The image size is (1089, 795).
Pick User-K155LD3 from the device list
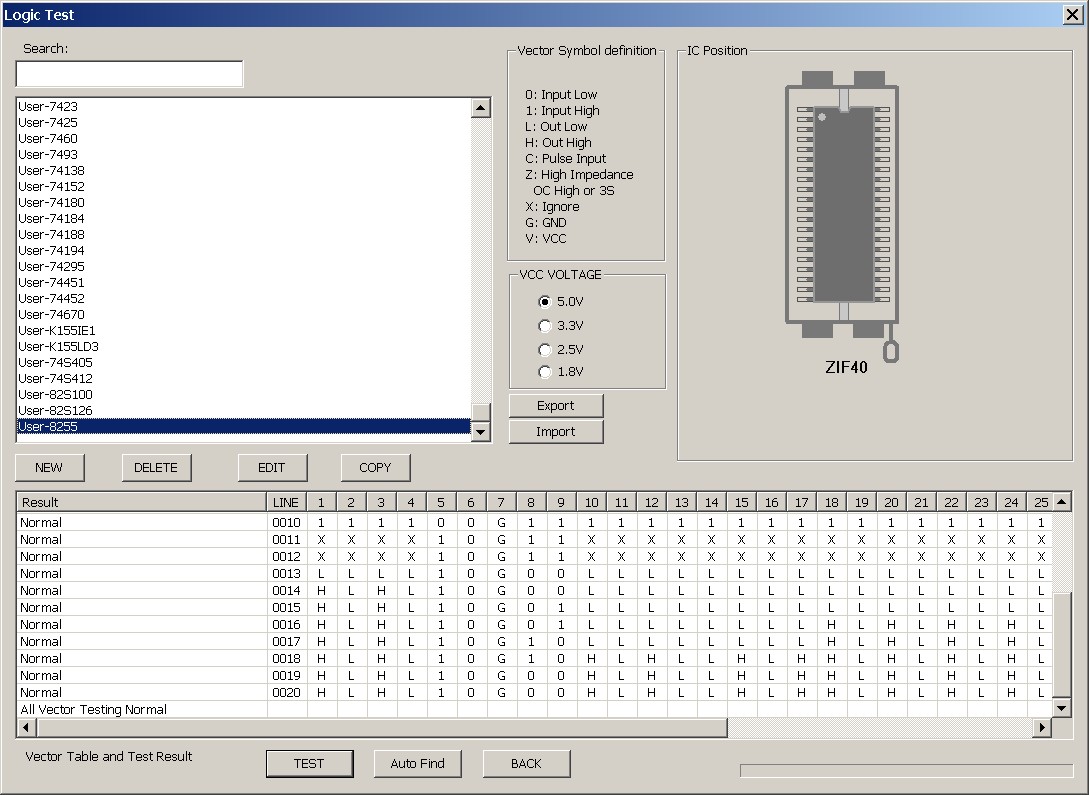tap(58, 347)
